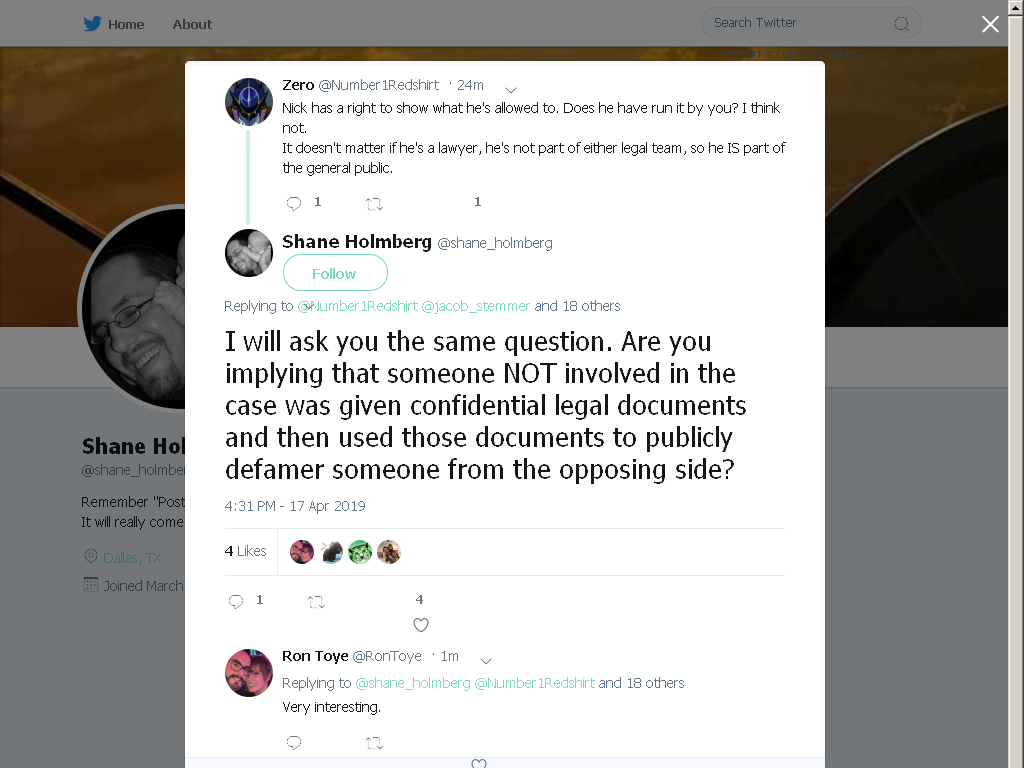The image size is (1024, 768).
Task: Open the @jacob_stemmer mention link
Action: click(x=475, y=306)
